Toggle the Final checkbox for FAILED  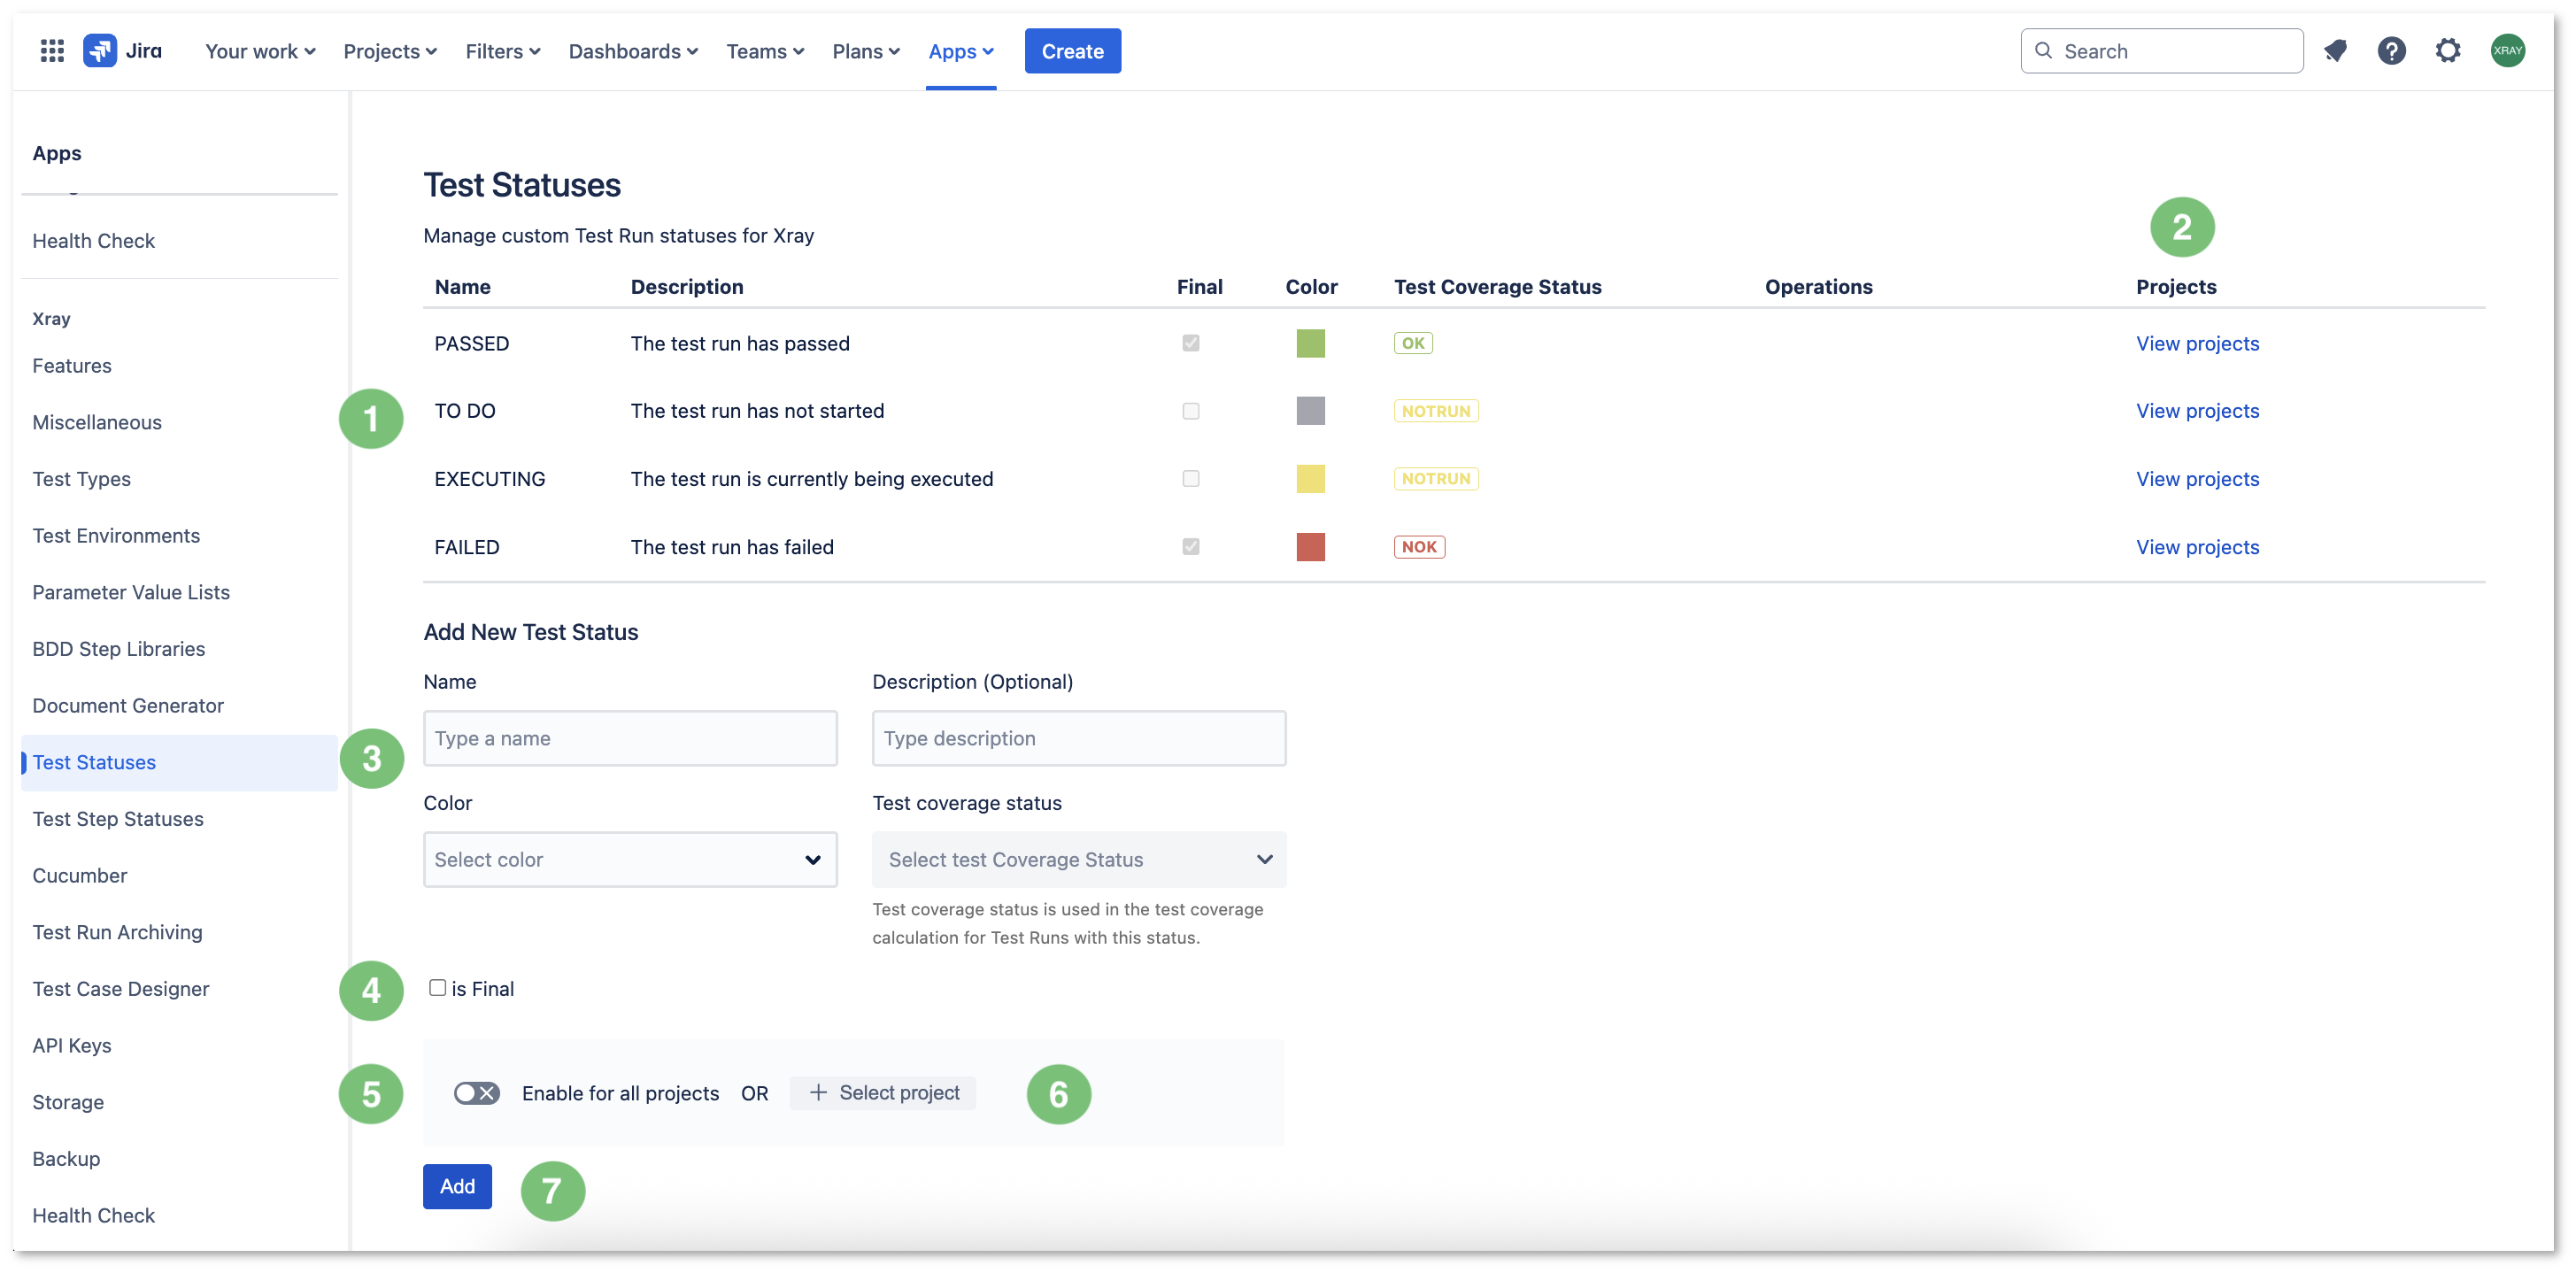point(1190,547)
